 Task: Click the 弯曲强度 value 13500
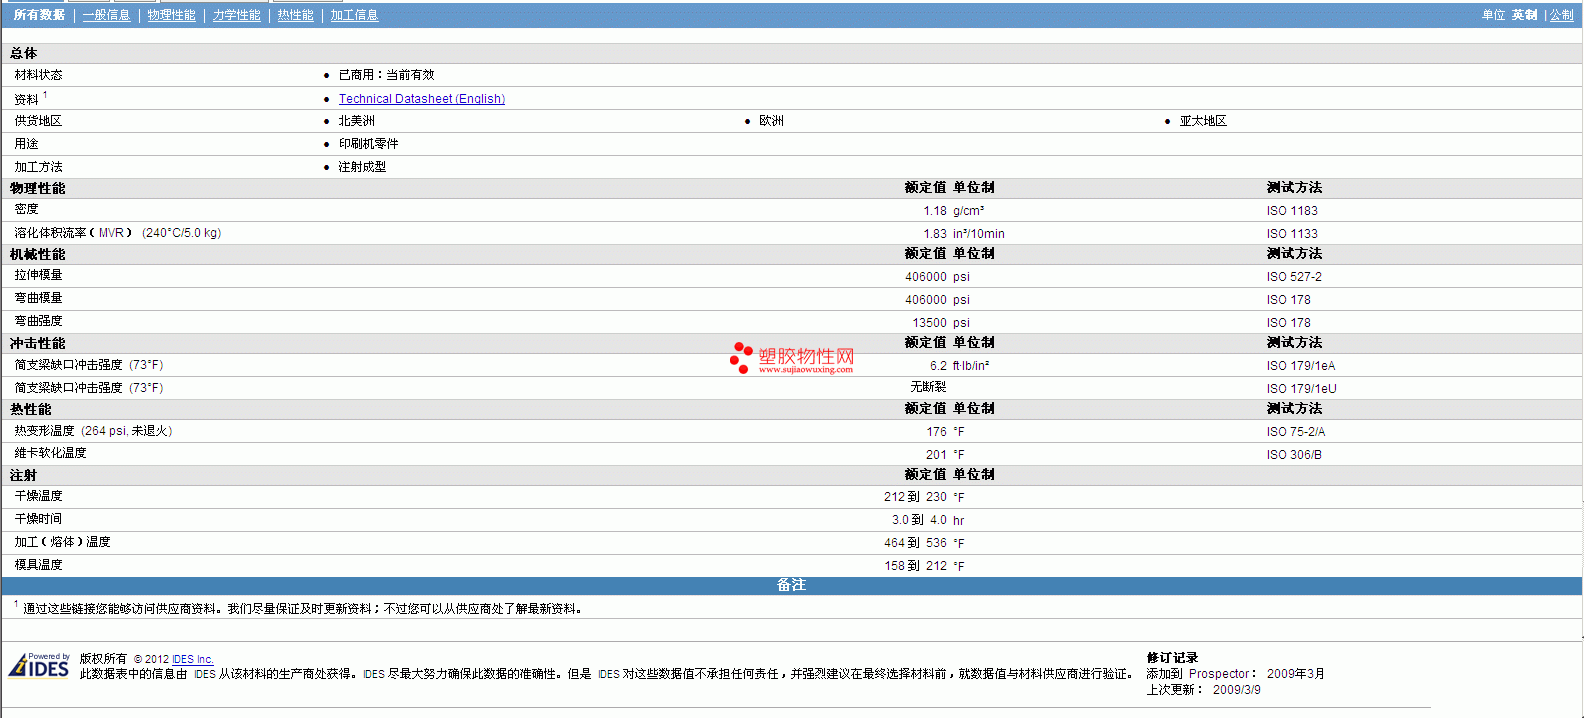click(929, 323)
